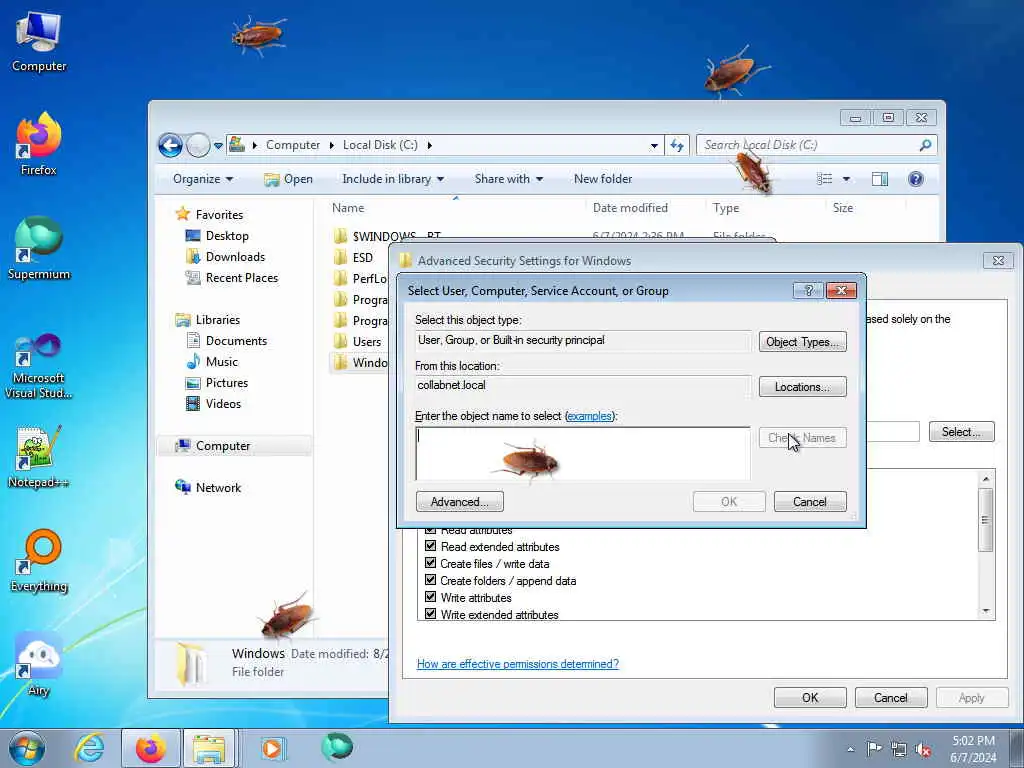The image size is (1024, 768).
Task: Click the object name text box
Action: (x=583, y=454)
